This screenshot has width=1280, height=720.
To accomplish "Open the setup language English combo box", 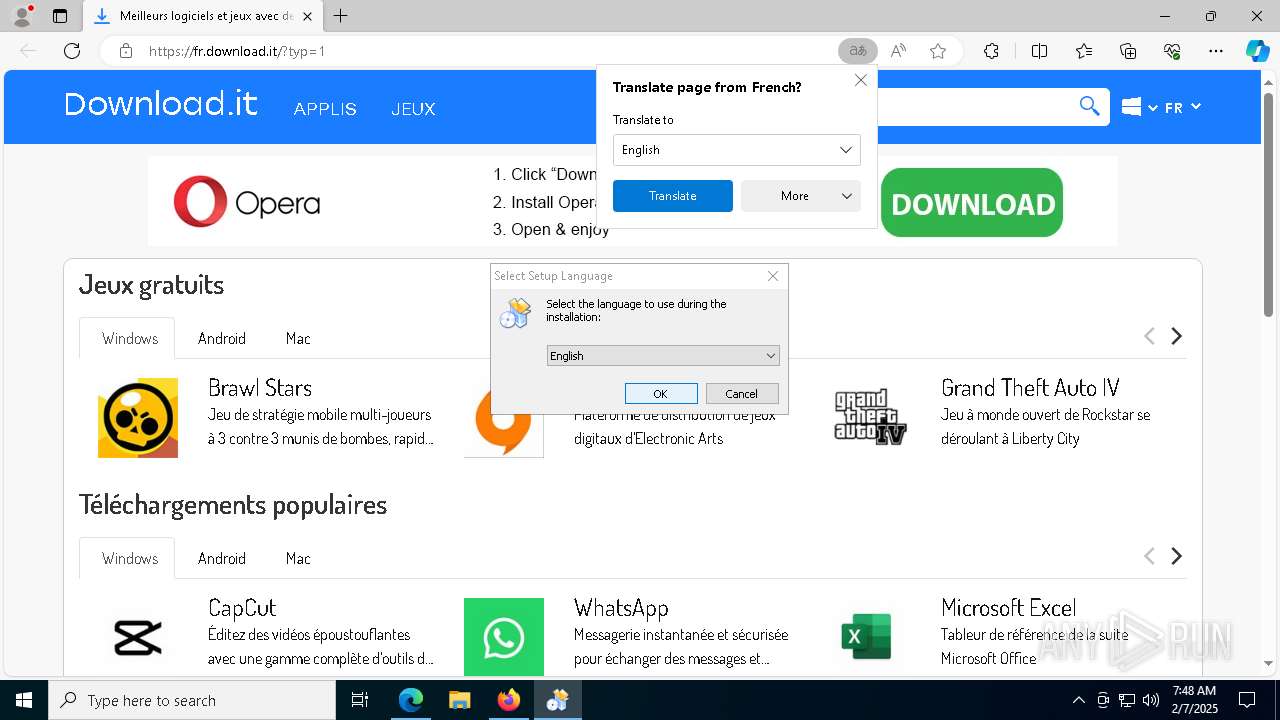I will pyautogui.click(x=663, y=356).
